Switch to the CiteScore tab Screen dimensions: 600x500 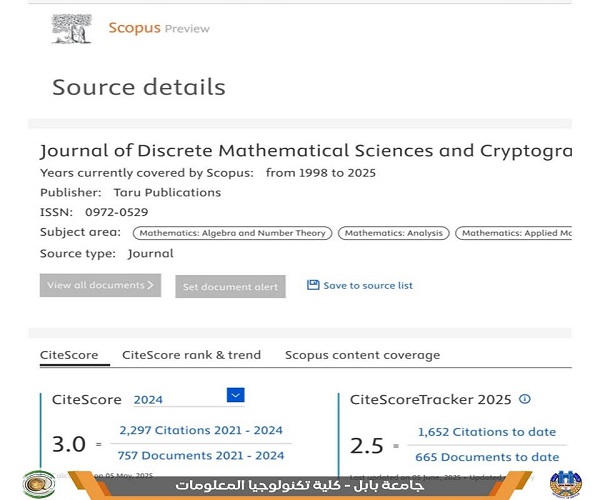pyautogui.click(x=69, y=355)
